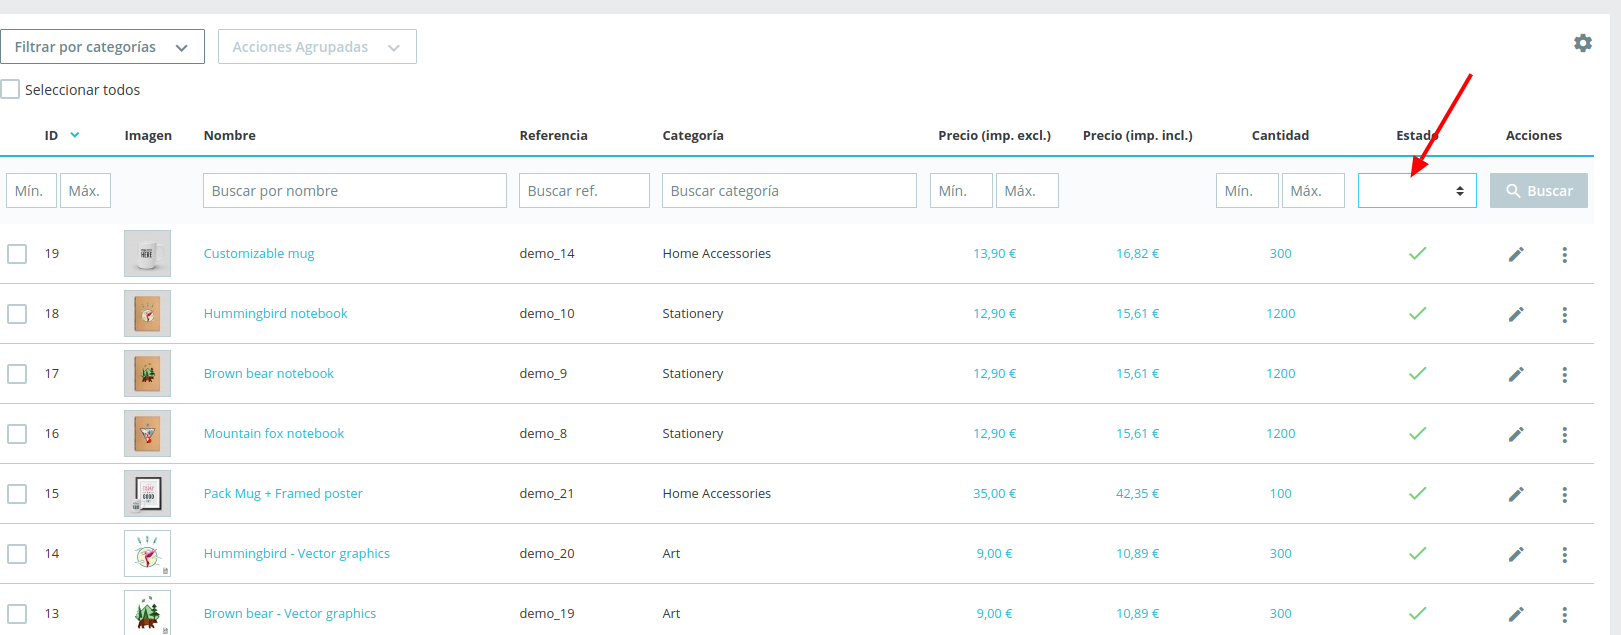This screenshot has height=635, width=1621.
Task: Open more actions for Hummingbird - Vector graphics
Action: pos(1564,554)
